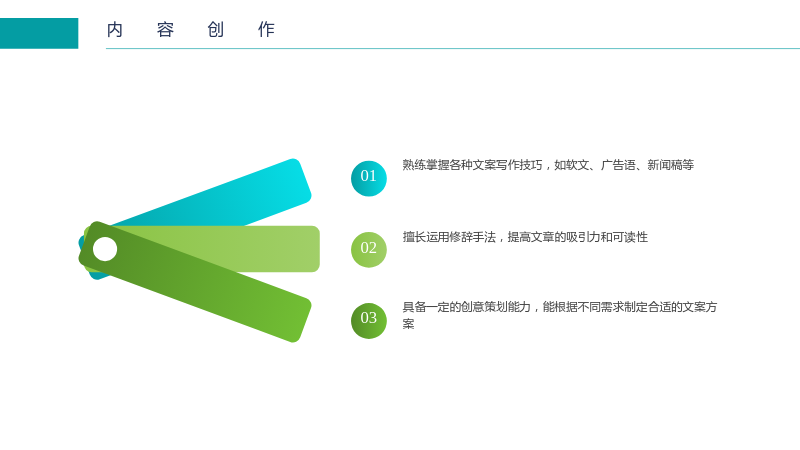Click the thin teal line under the title

point(453,48)
